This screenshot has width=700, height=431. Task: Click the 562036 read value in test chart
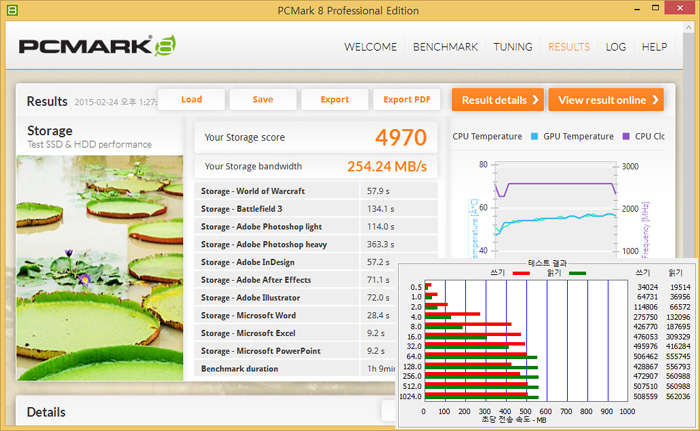(678, 396)
